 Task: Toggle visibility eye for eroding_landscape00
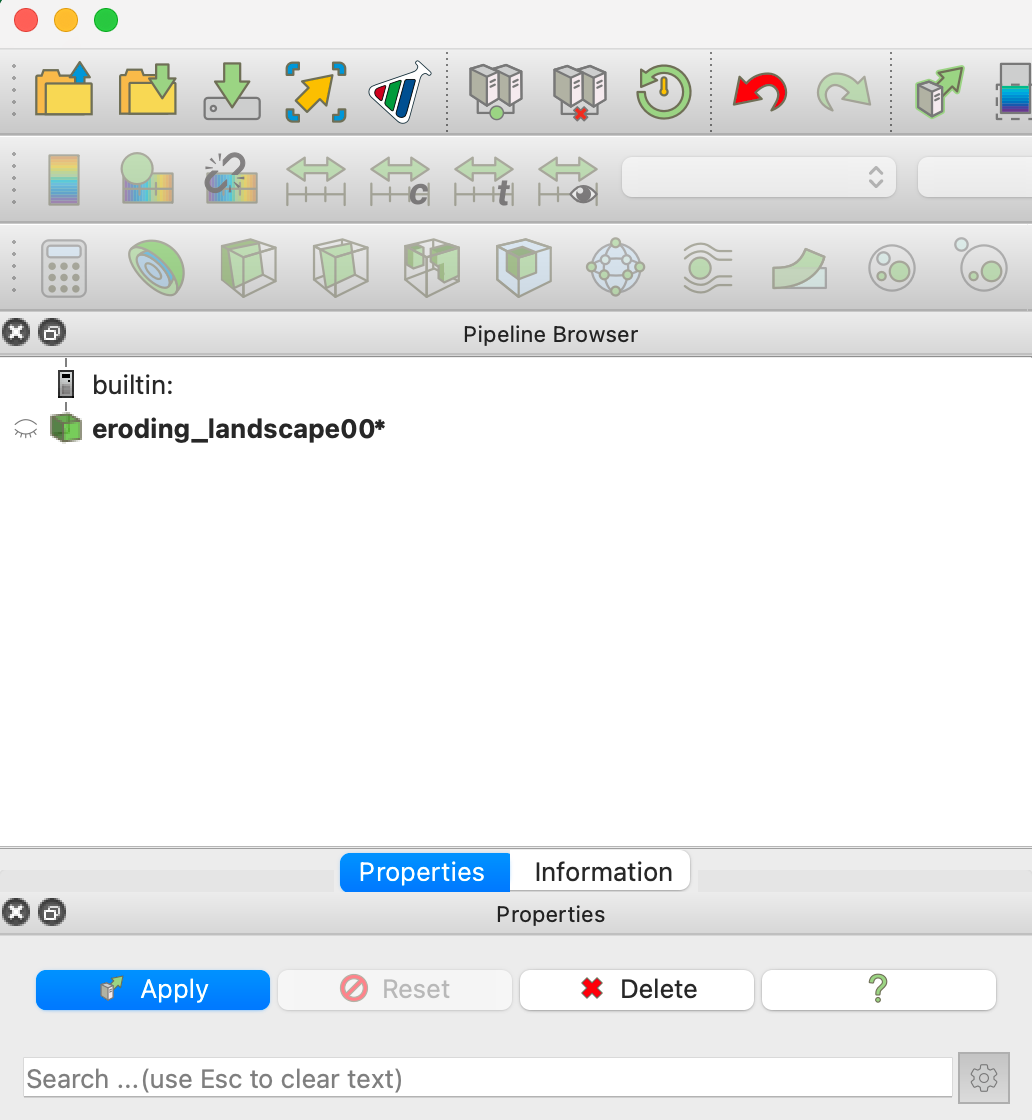pyautogui.click(x=26, y=429)
